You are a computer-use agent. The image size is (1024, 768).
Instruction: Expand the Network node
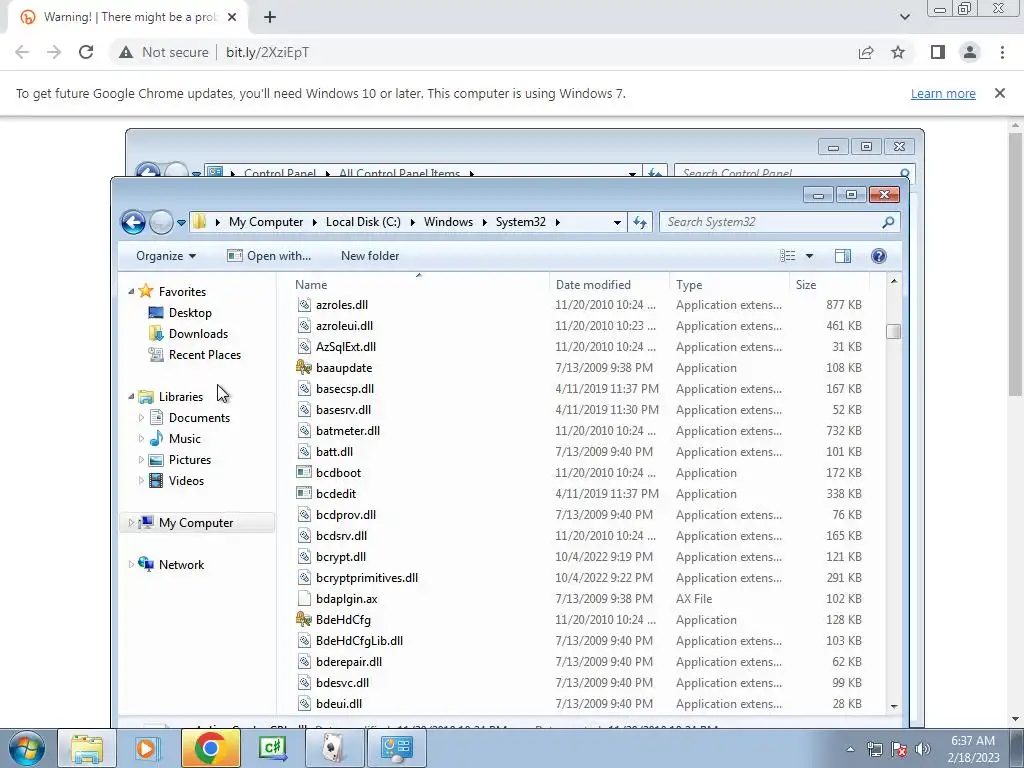[x=131, y=564]
